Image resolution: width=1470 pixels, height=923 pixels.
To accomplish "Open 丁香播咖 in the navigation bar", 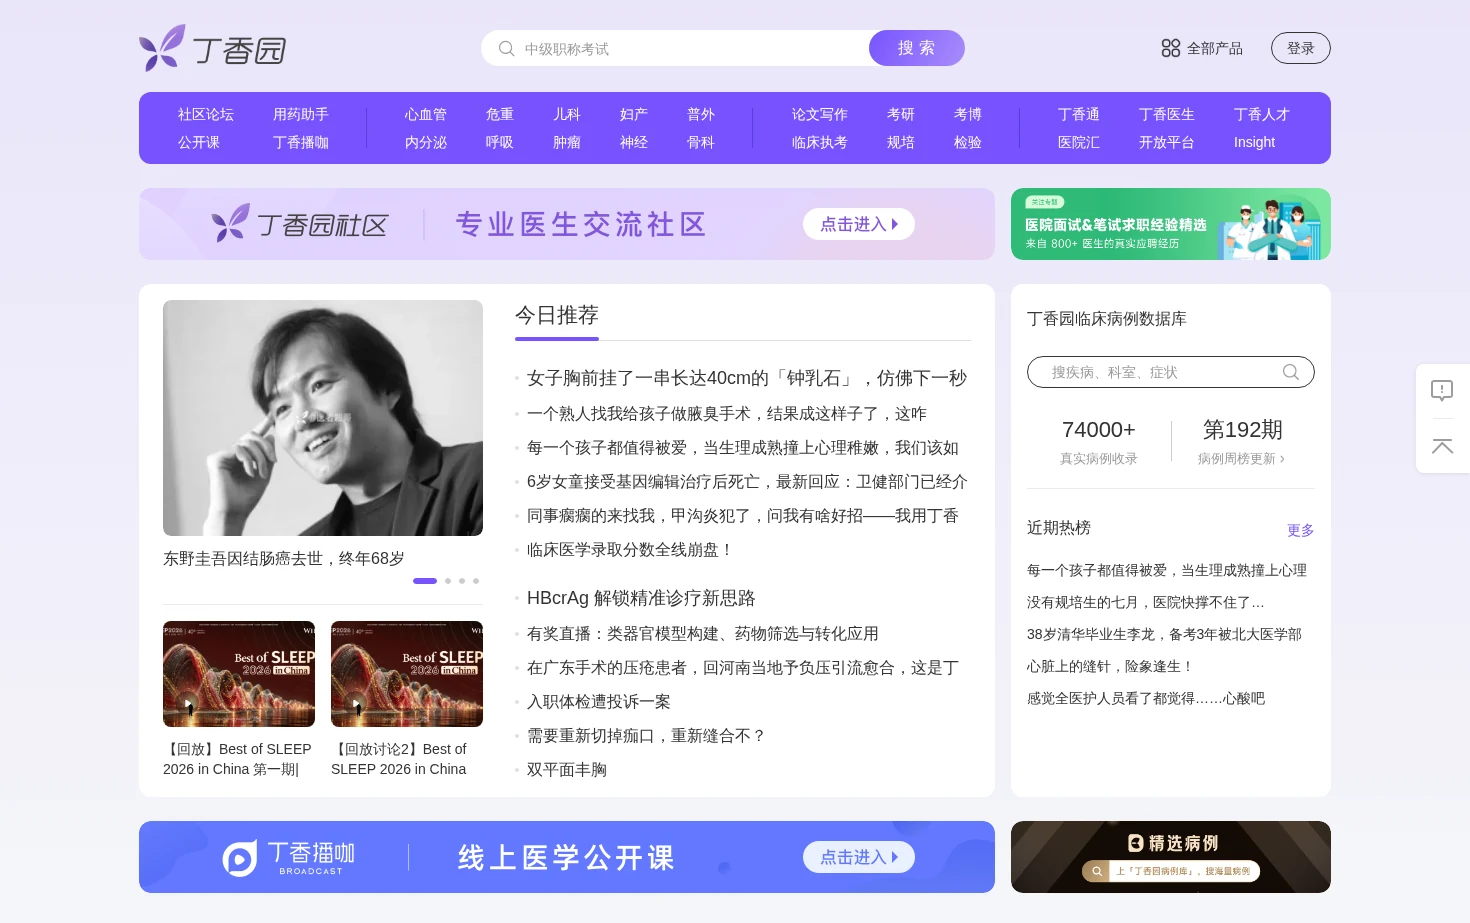I will [301, 142].
